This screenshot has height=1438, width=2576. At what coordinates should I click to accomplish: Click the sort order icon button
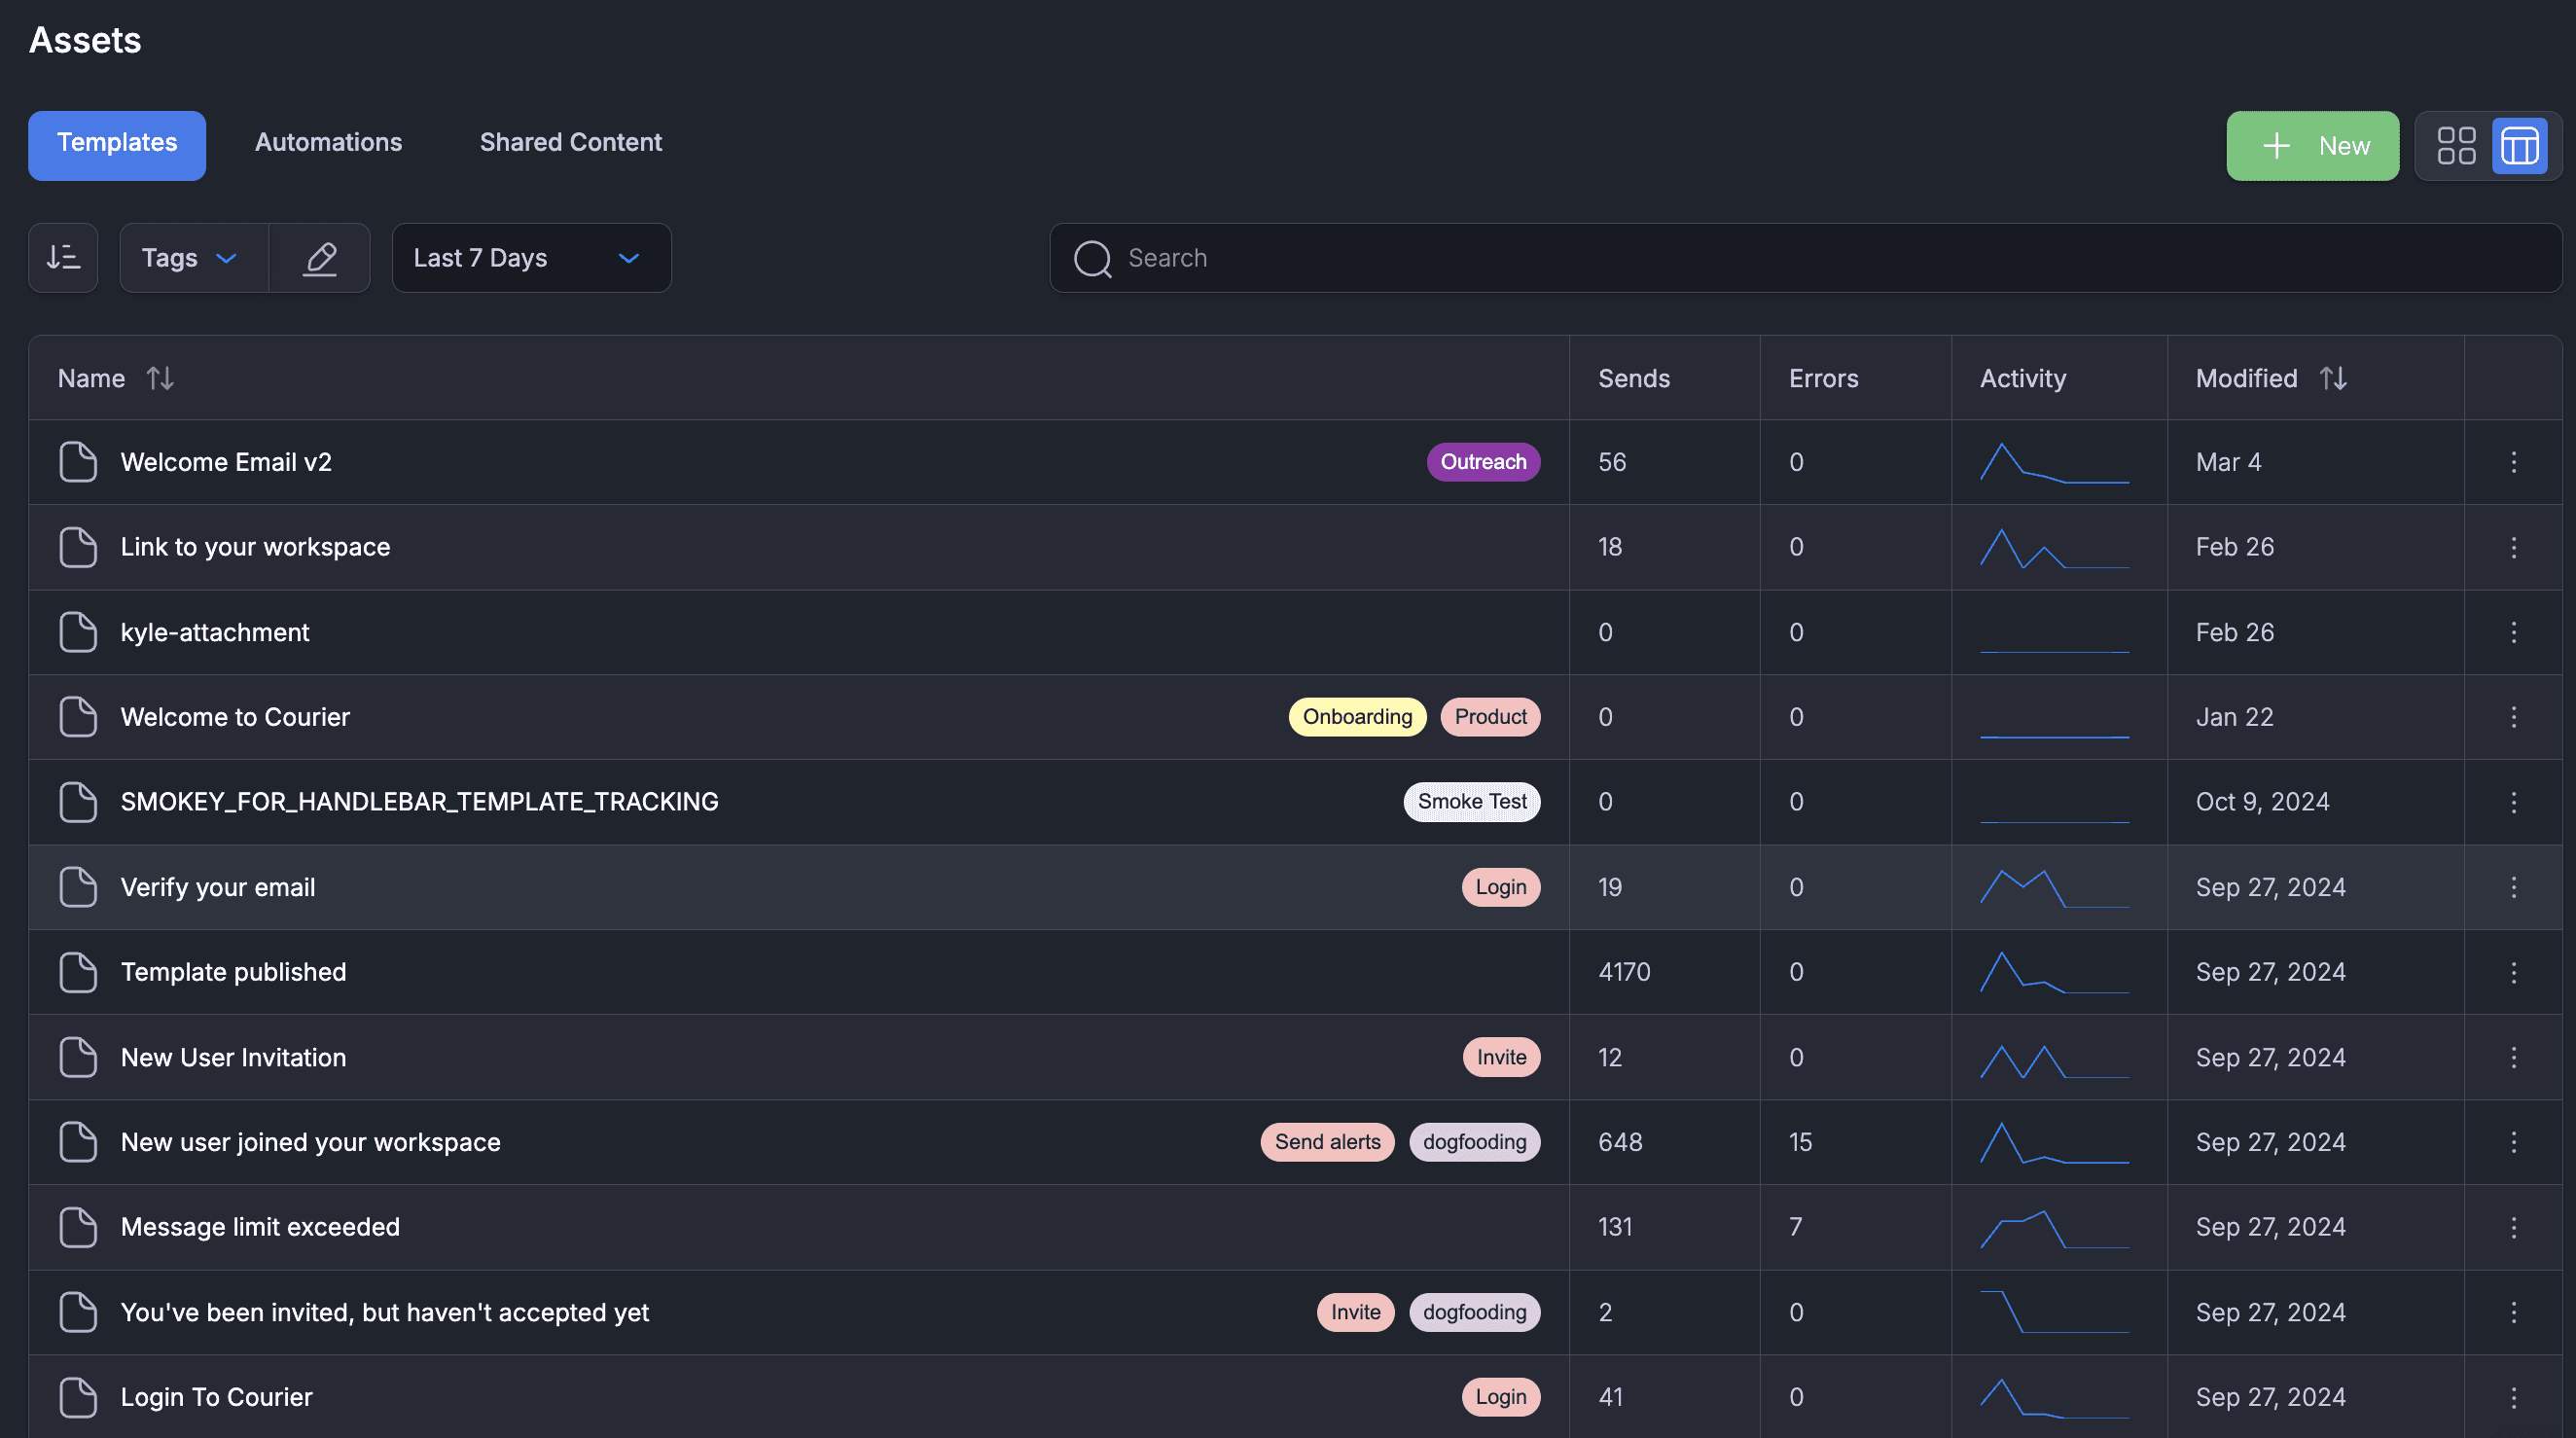click(63, 258)
